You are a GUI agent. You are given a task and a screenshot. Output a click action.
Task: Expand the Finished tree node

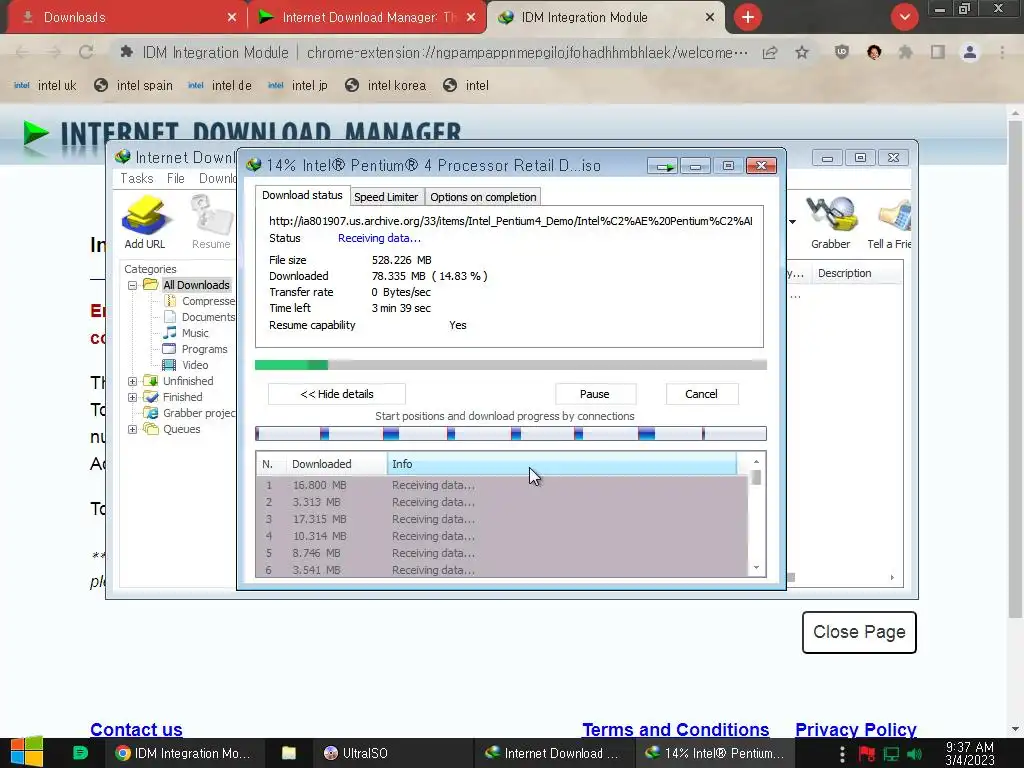(x=133, y=397)
